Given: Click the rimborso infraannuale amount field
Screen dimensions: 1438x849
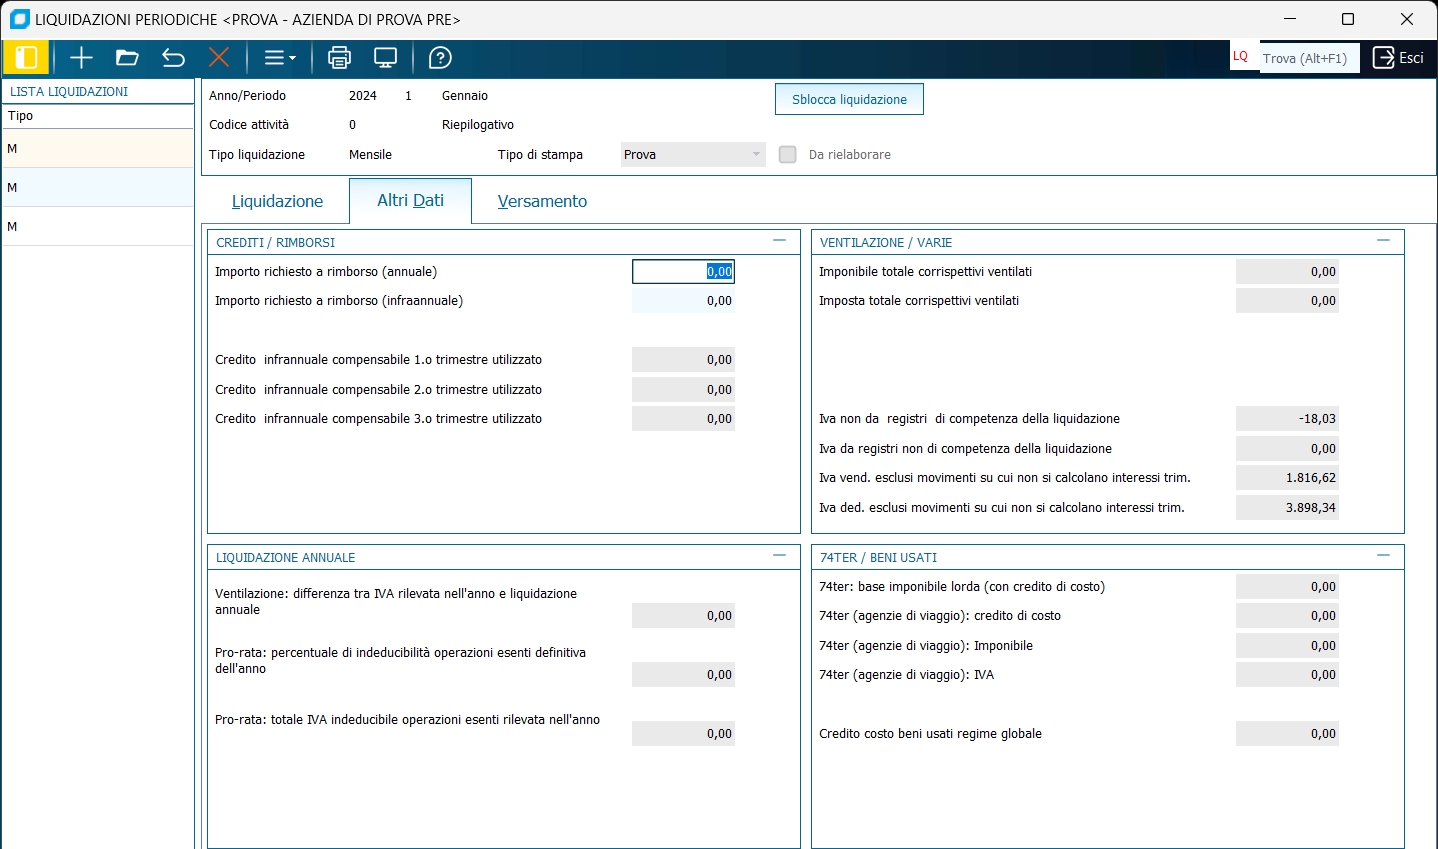Looking at the screenshot, I should (684, 301).
